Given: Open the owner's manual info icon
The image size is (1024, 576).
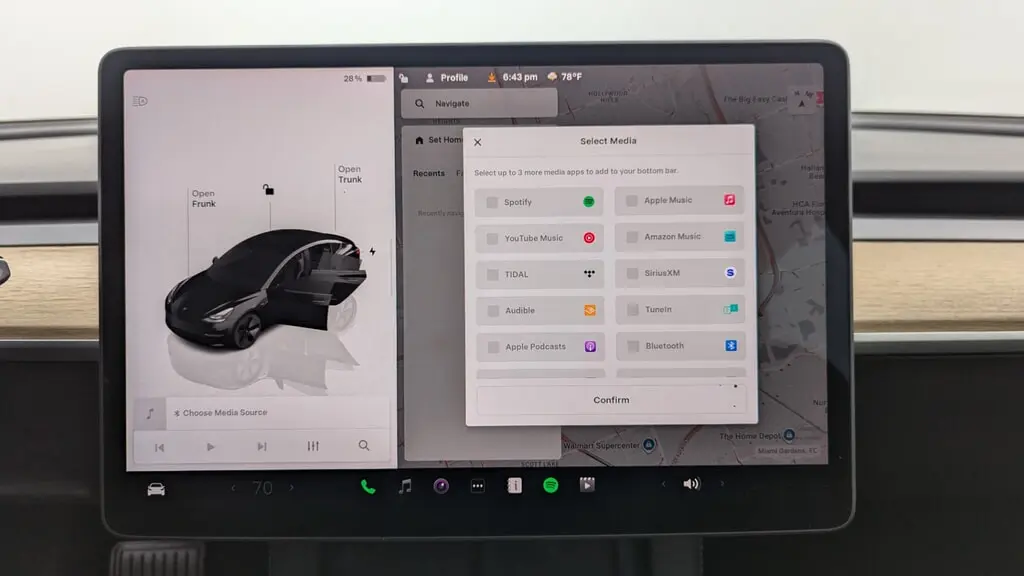Looking at the screenshot, I should coord(515,485).
